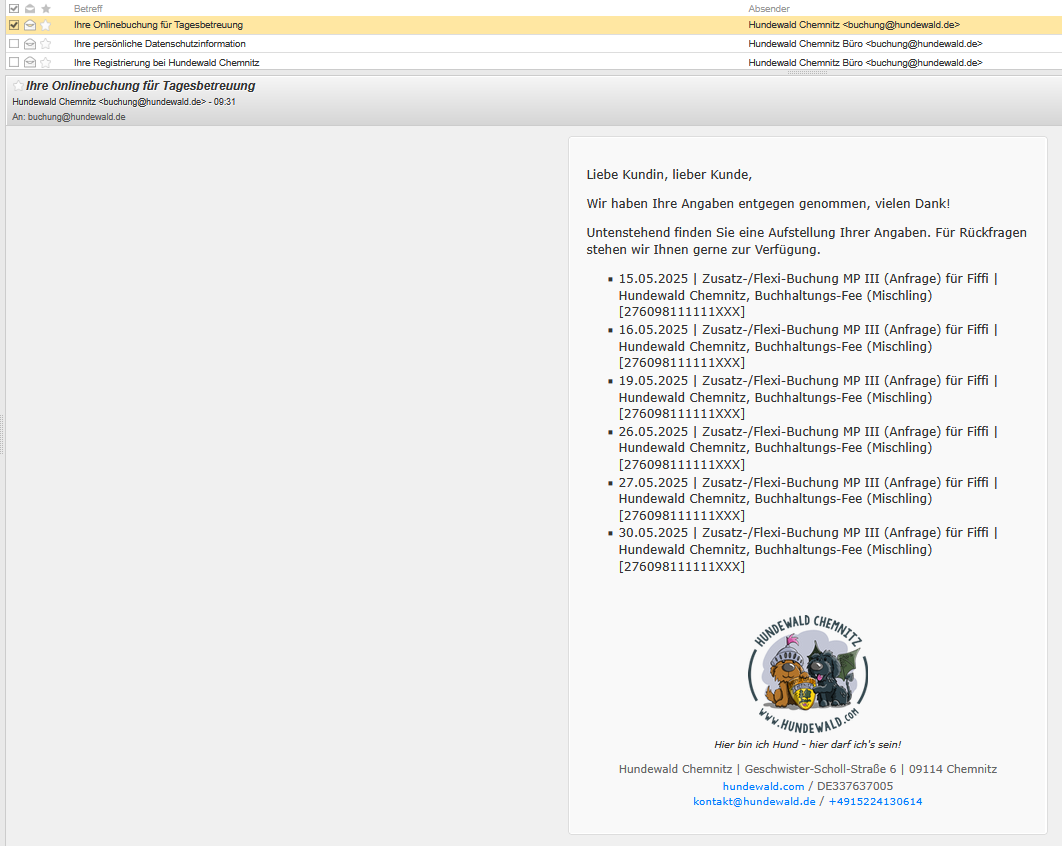Check the 'Ihre Registrierung bei Hundewald Chemnitz' checkbox
The image size is (1062, 846).
point(14,62)
